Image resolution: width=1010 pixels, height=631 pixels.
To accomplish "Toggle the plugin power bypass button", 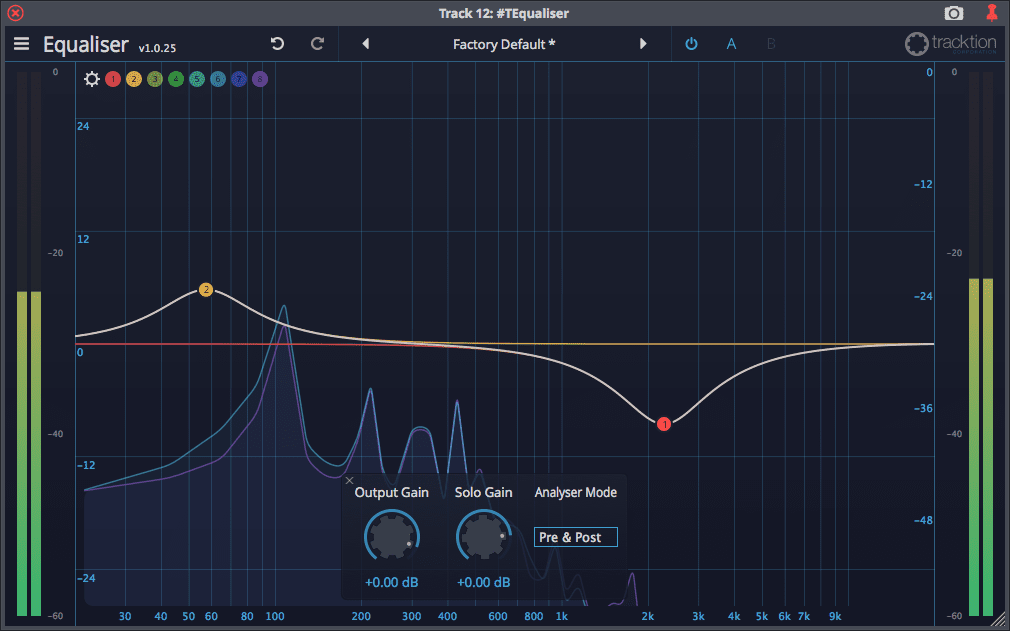I will (x=691, y=44).
